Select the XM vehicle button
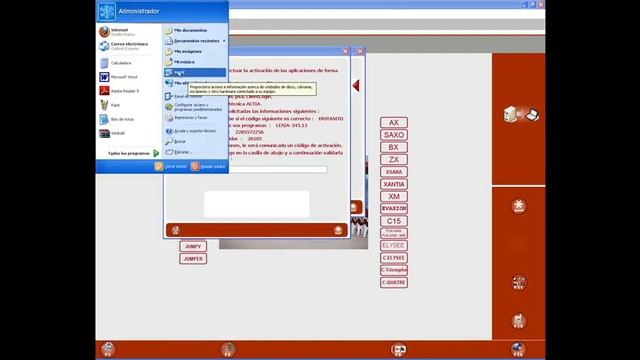The image size is (640, 360). click(x=393, y=196)
